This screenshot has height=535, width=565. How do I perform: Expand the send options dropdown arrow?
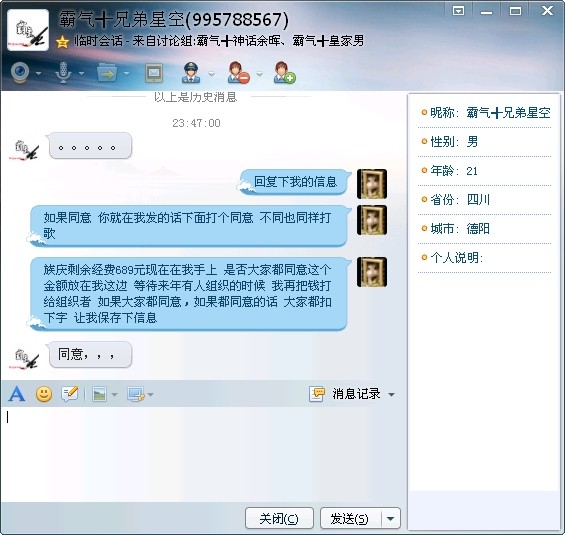pos(391,519)
